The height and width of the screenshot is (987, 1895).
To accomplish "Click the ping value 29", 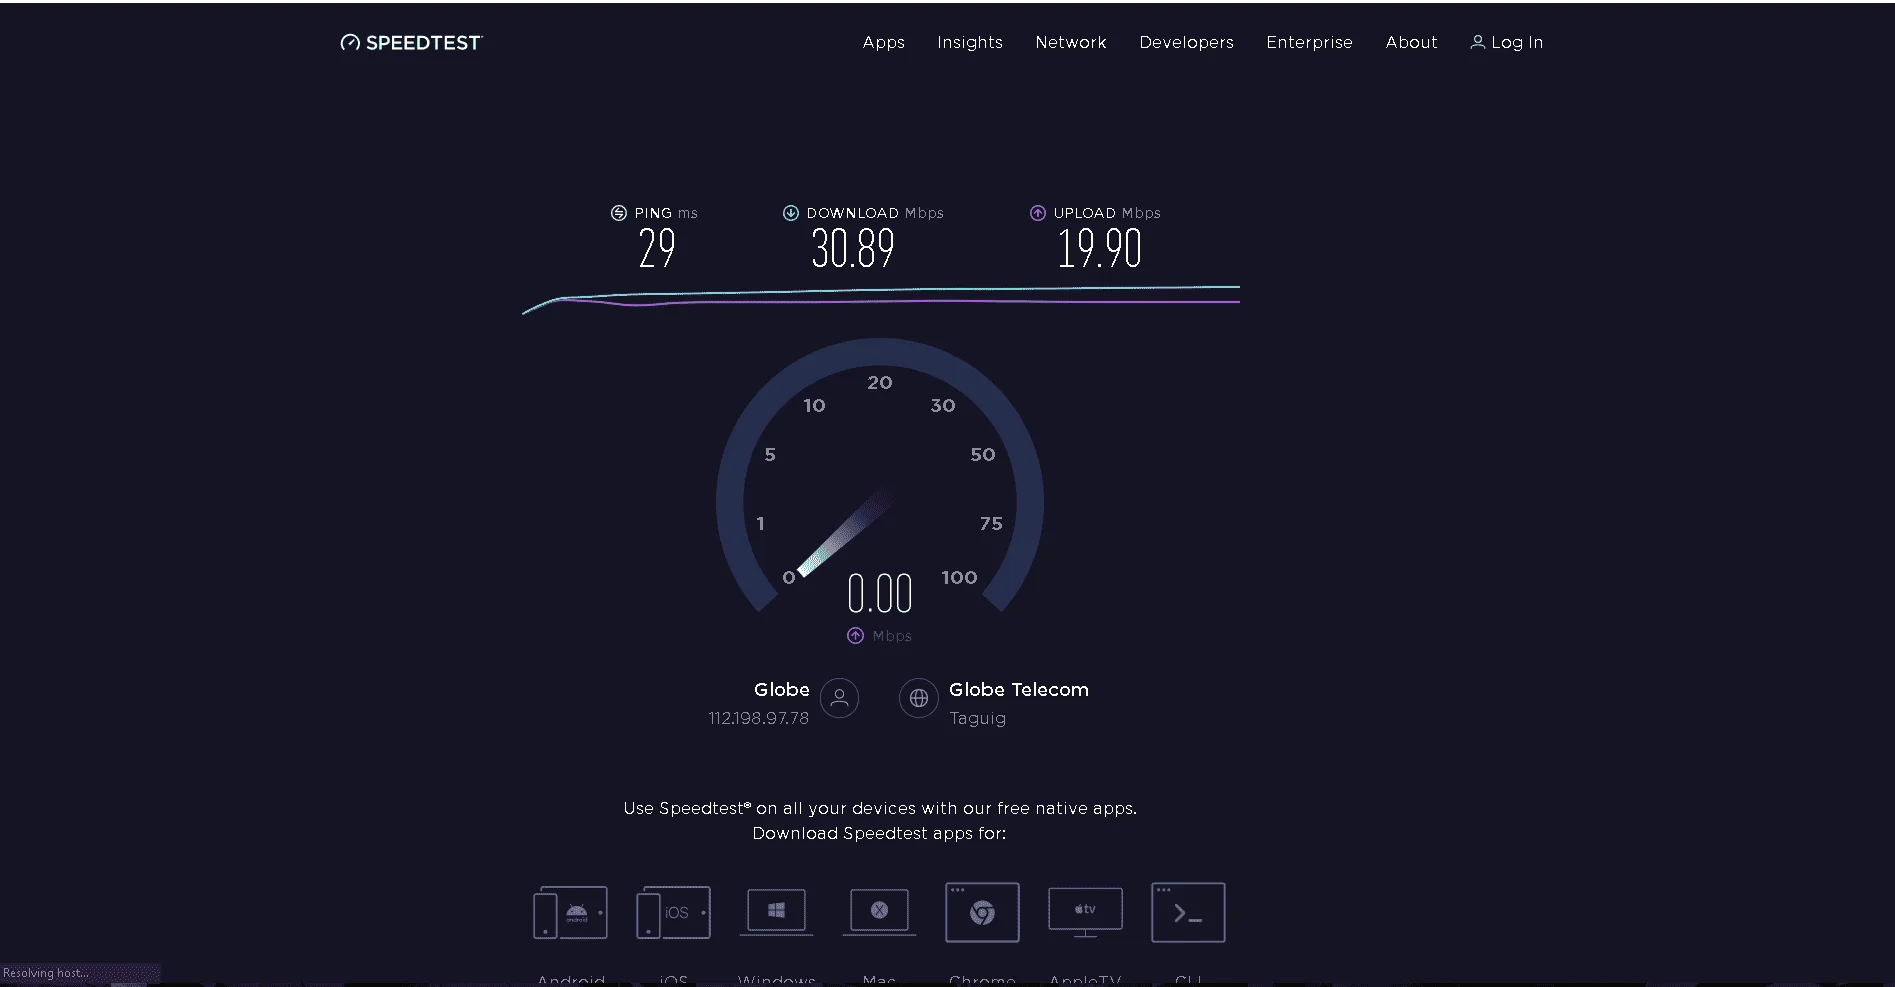I will (657, 249).
